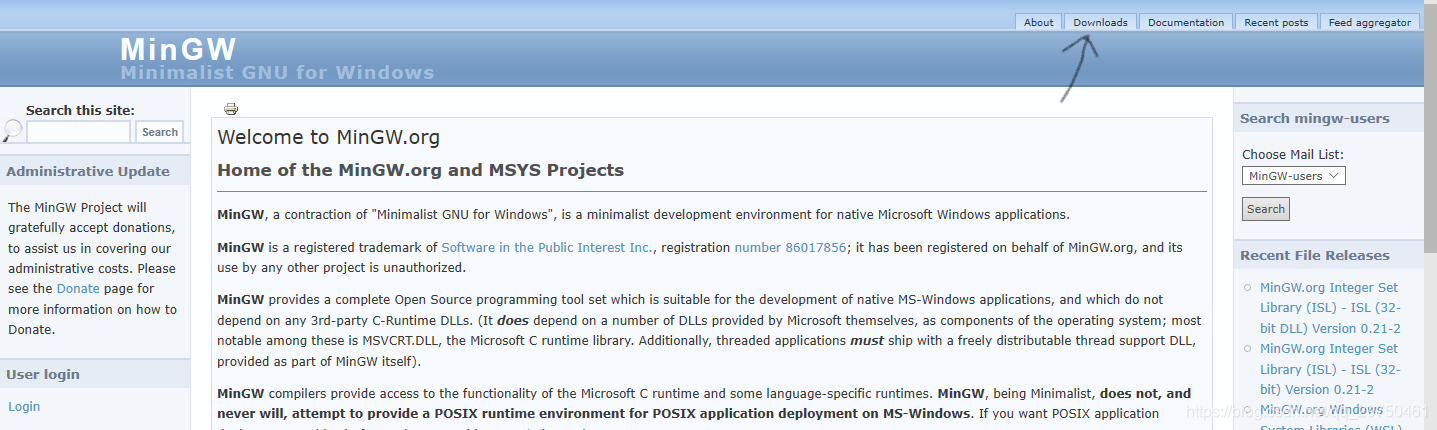Screen dimensions: 1437x430
Task: Click the Welcome to MinGW.org heading
Action: (x=328, y=138)
